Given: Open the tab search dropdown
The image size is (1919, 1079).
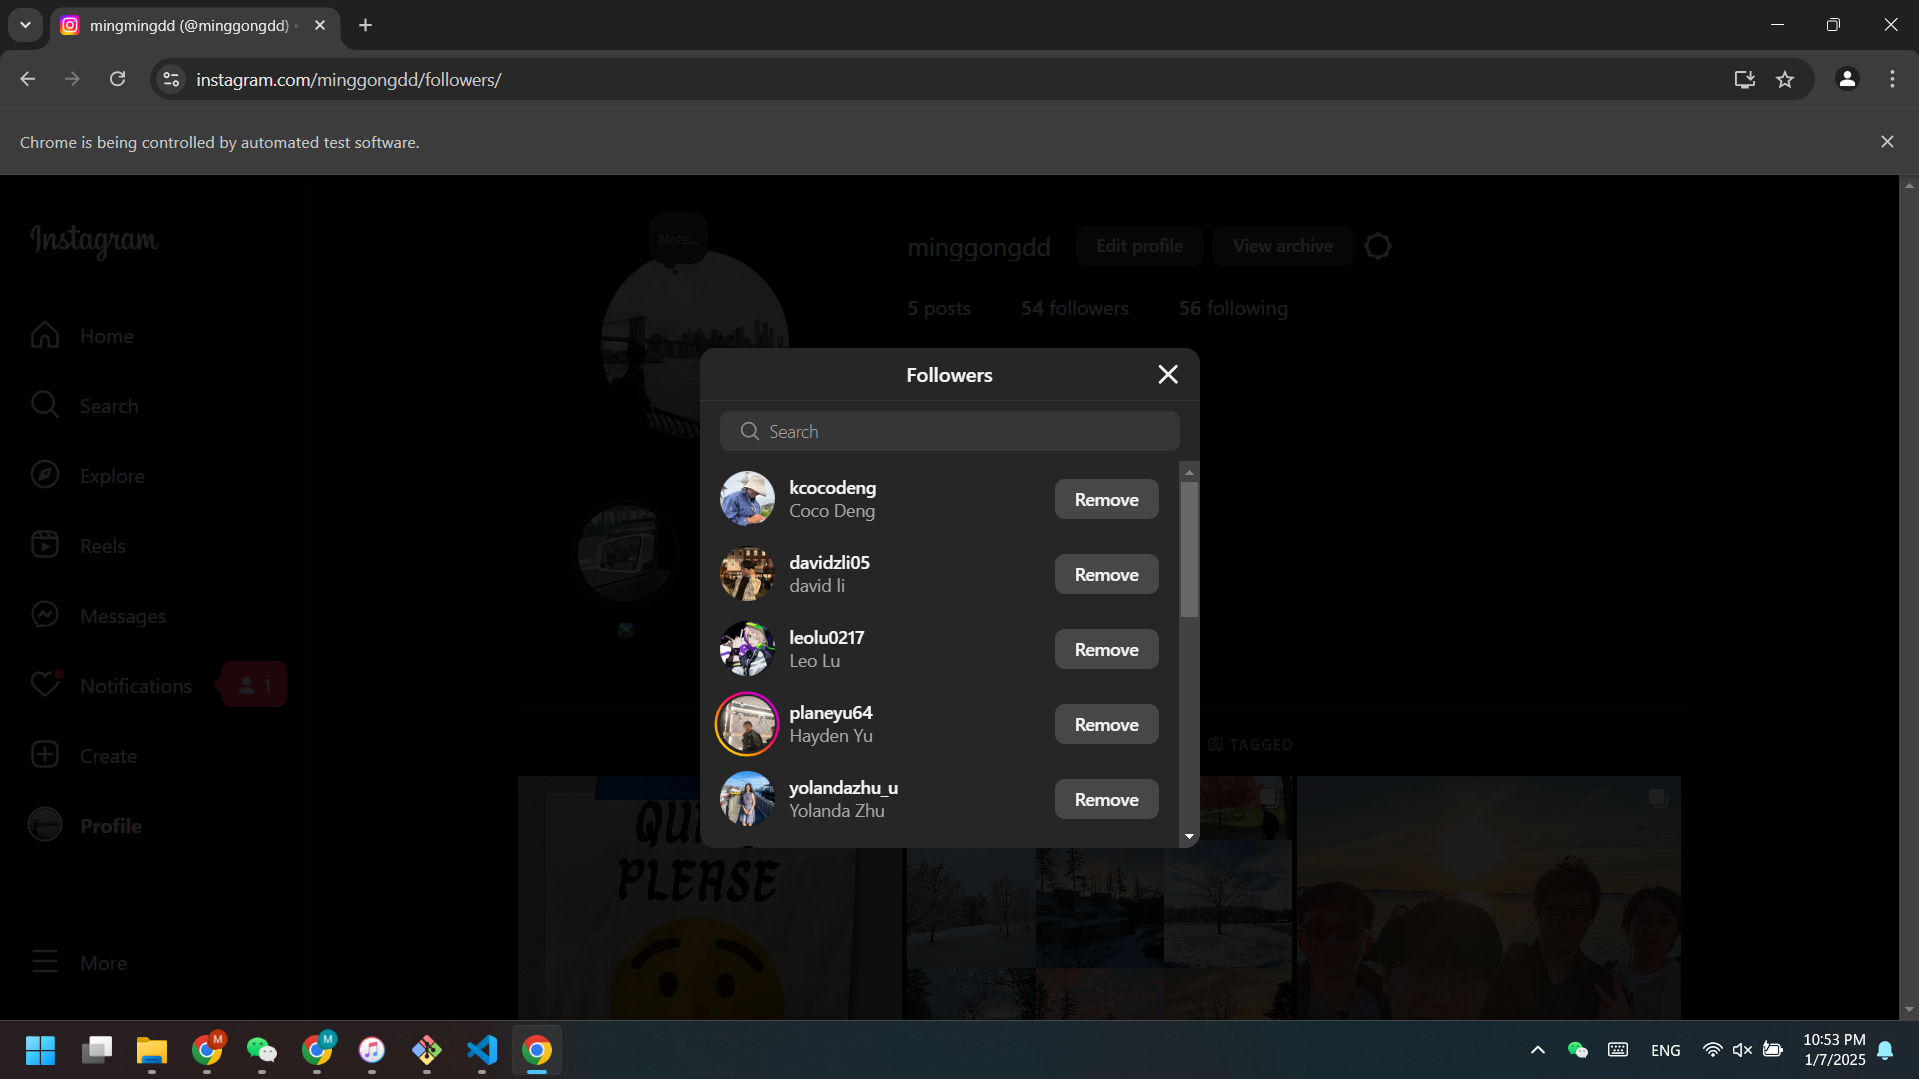Looking at the screenshot, I should [x=25, y=25].
